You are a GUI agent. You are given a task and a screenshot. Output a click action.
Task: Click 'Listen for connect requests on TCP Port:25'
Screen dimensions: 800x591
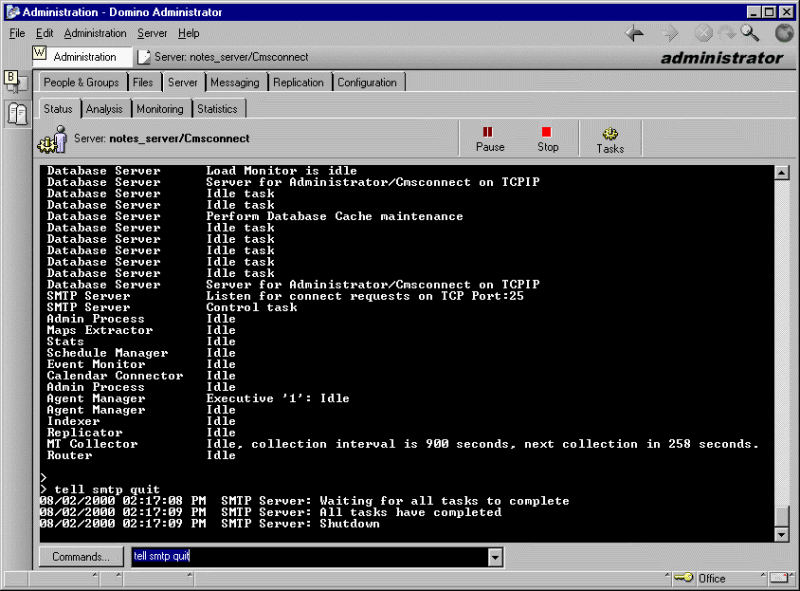[x=365, y=296]
